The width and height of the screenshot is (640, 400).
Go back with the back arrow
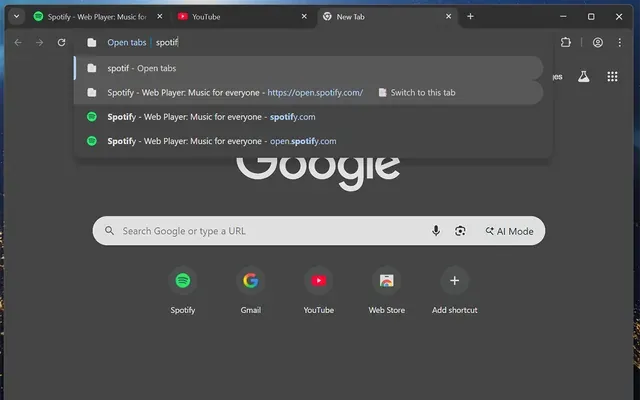click(18, 42)
